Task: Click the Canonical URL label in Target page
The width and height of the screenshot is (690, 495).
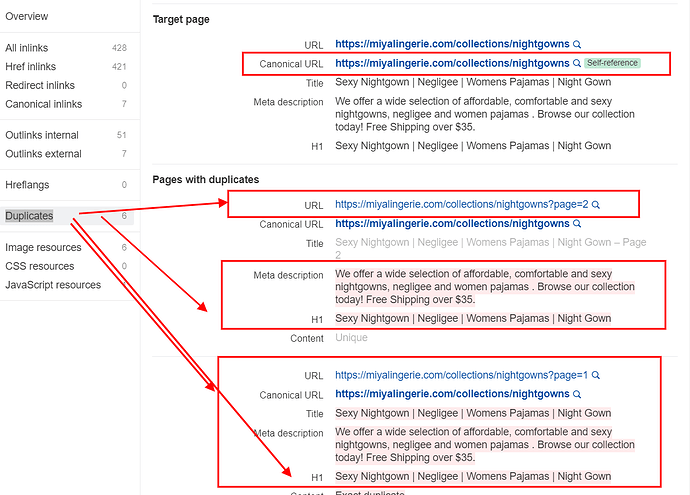Action: click(291, 64)
